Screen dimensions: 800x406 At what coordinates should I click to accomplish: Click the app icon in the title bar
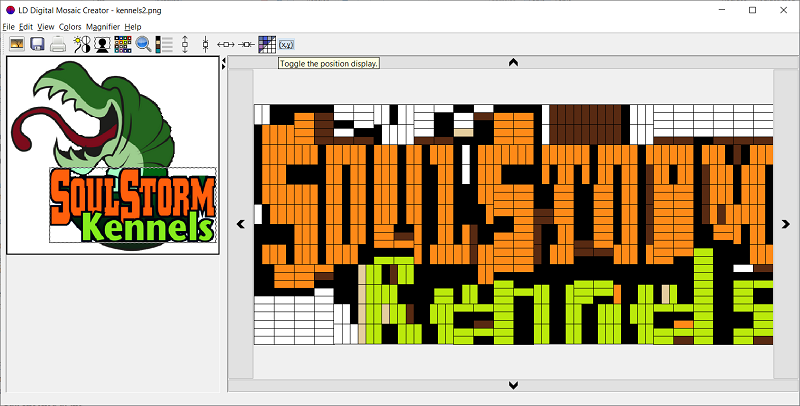pyautogui.click(x=10, y=10)
